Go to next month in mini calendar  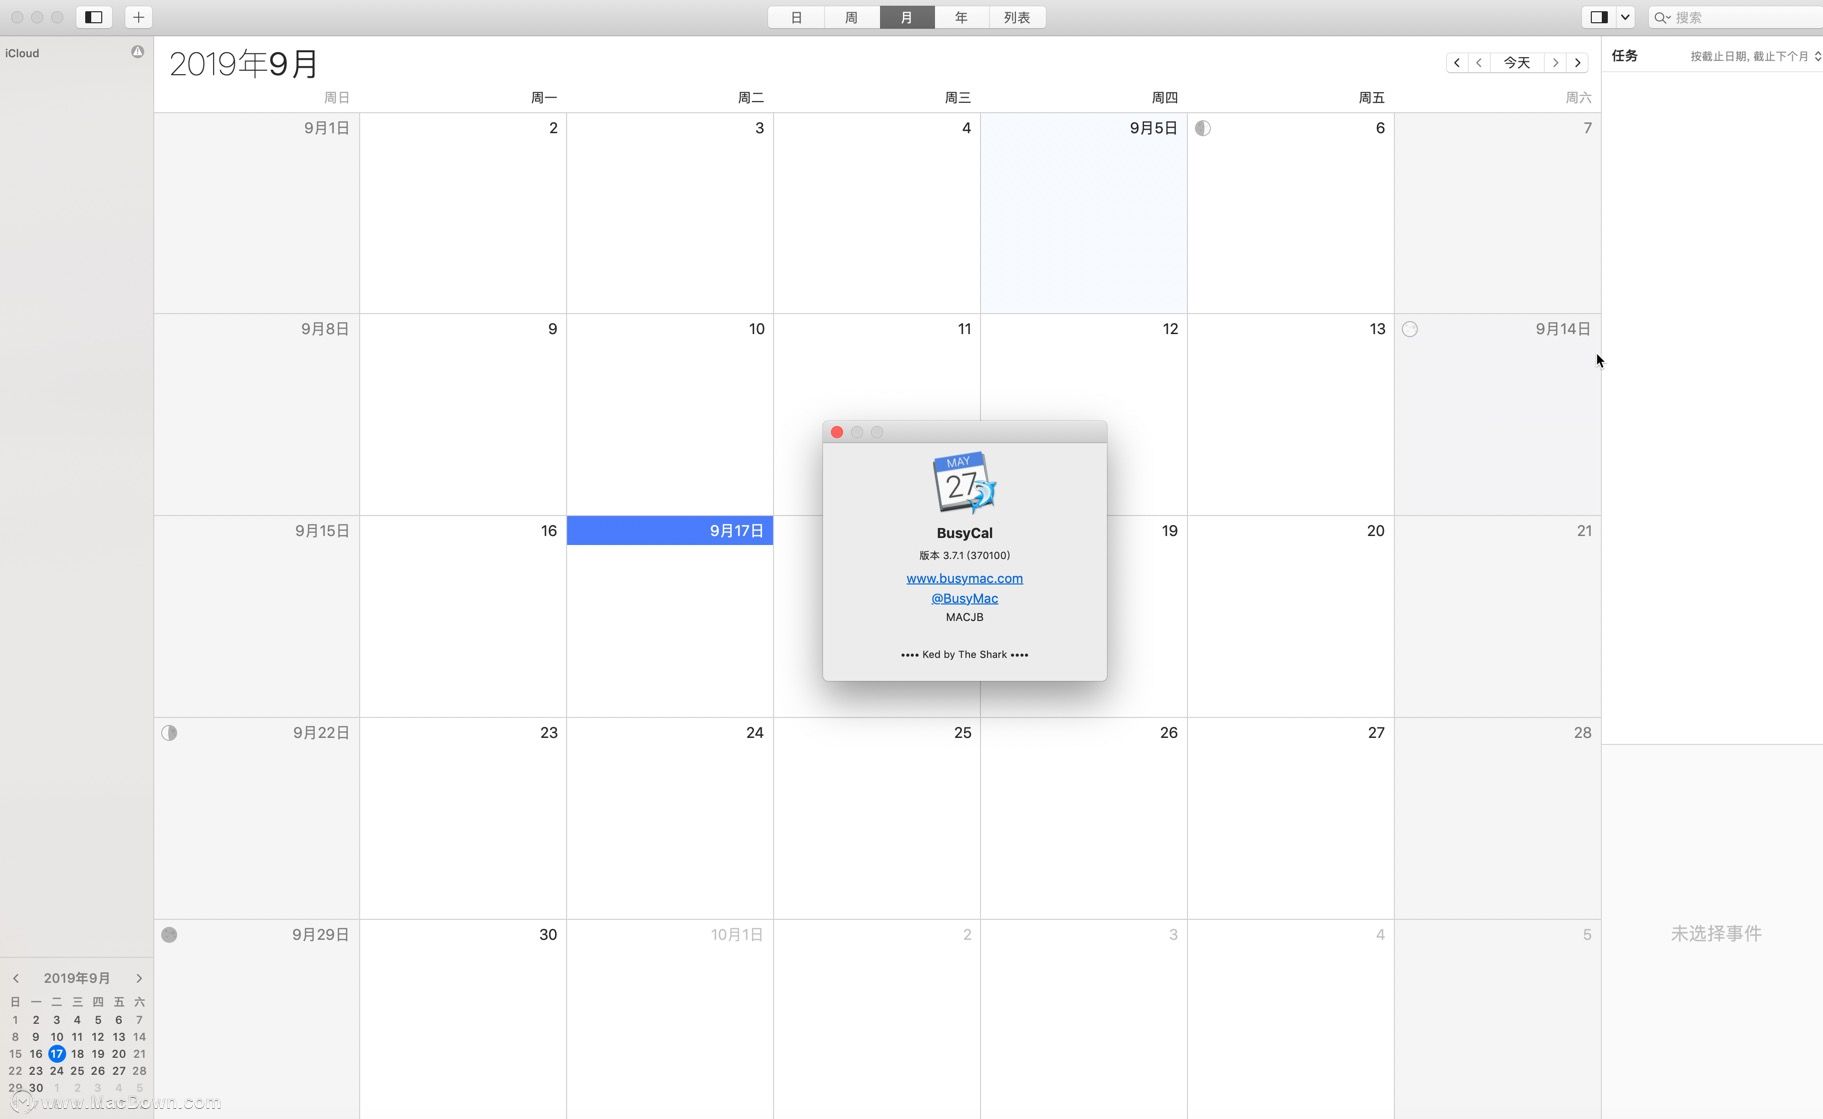pyautogui.click(x=139, y=978)
